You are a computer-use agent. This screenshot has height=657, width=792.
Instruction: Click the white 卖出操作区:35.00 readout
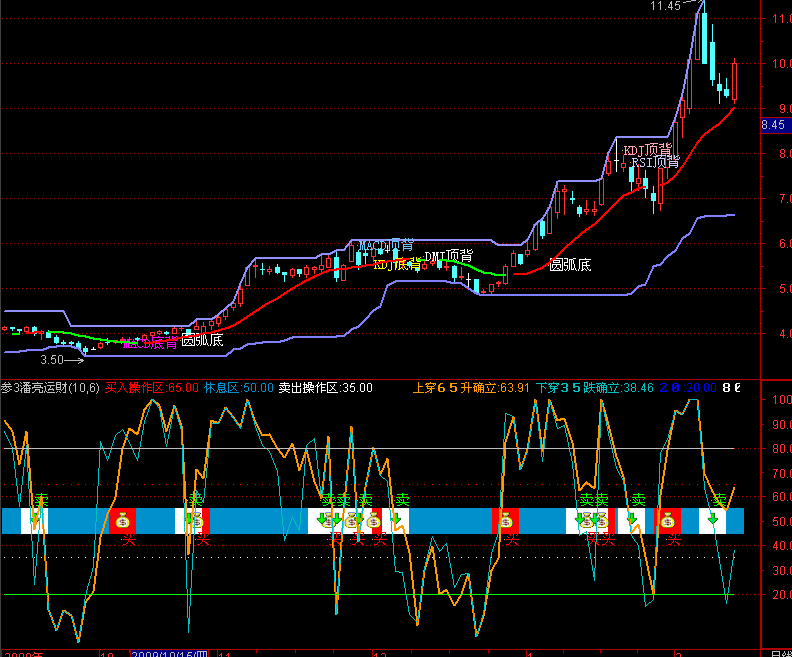[325, 388]
